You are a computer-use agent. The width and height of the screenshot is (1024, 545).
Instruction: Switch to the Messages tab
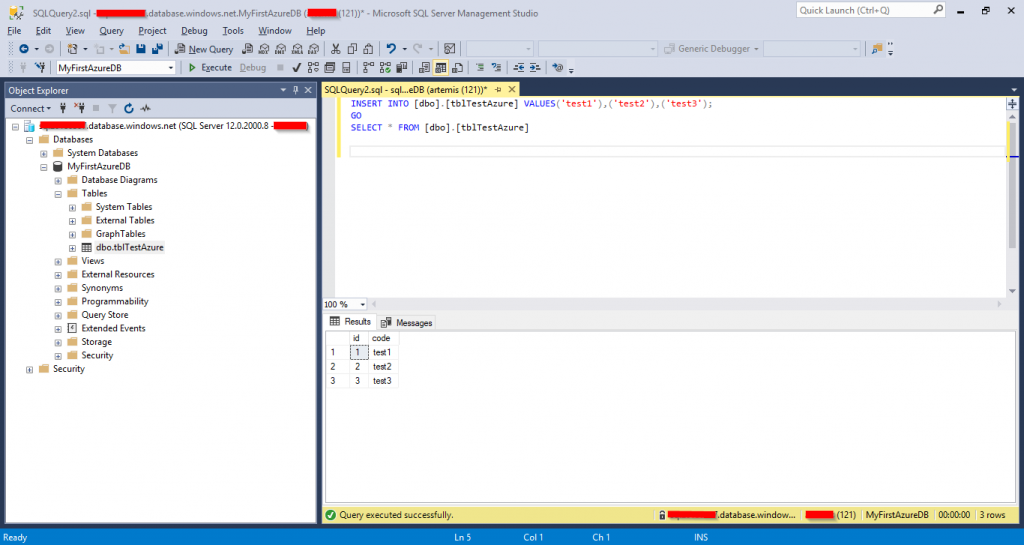407,322
